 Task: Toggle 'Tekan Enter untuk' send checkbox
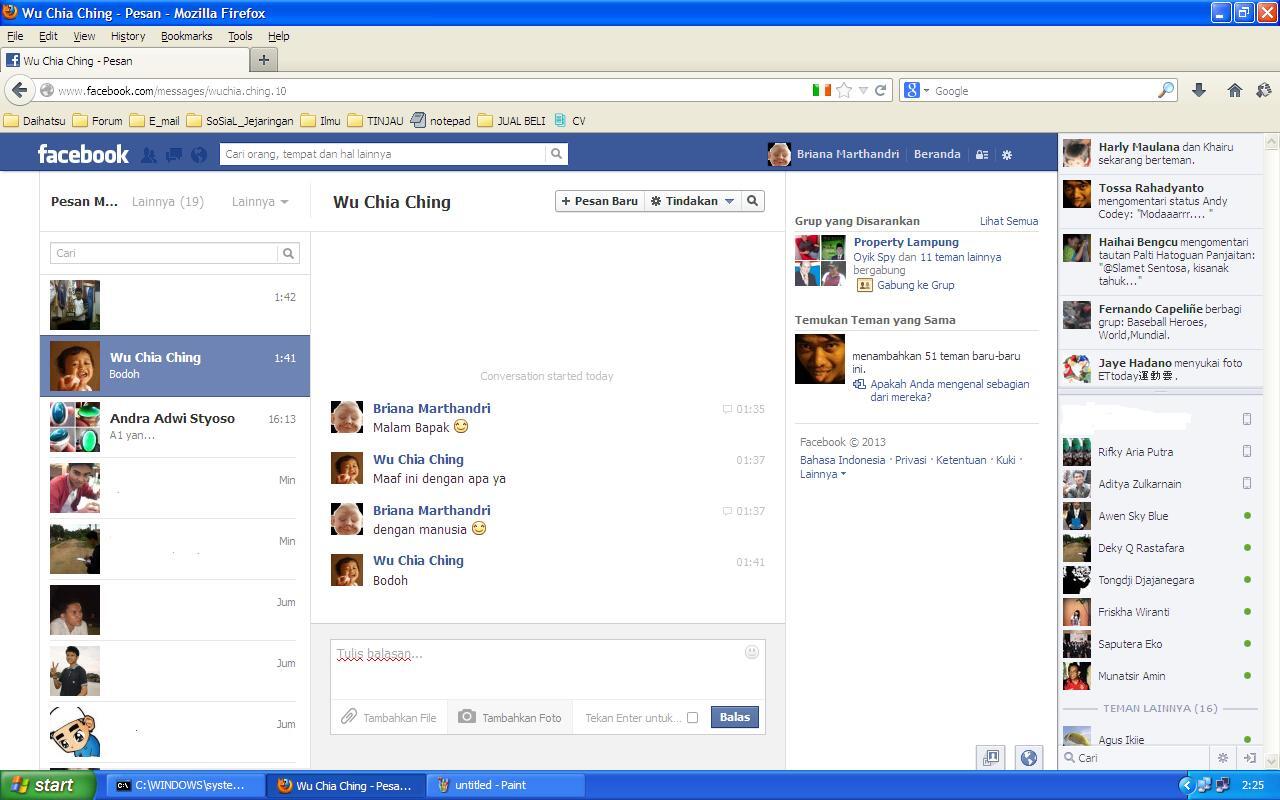pos(692,717)
